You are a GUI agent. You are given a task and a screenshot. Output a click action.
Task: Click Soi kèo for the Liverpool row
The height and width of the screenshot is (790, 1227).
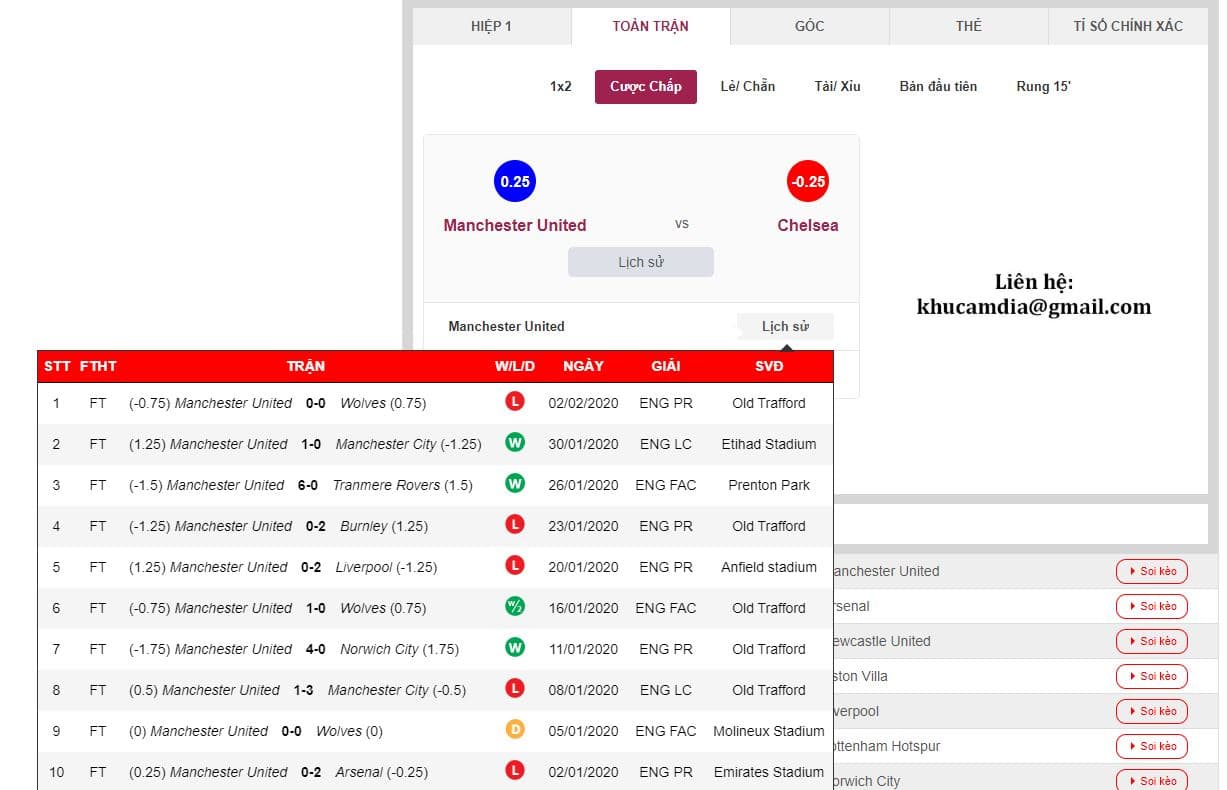point(1152,711)
